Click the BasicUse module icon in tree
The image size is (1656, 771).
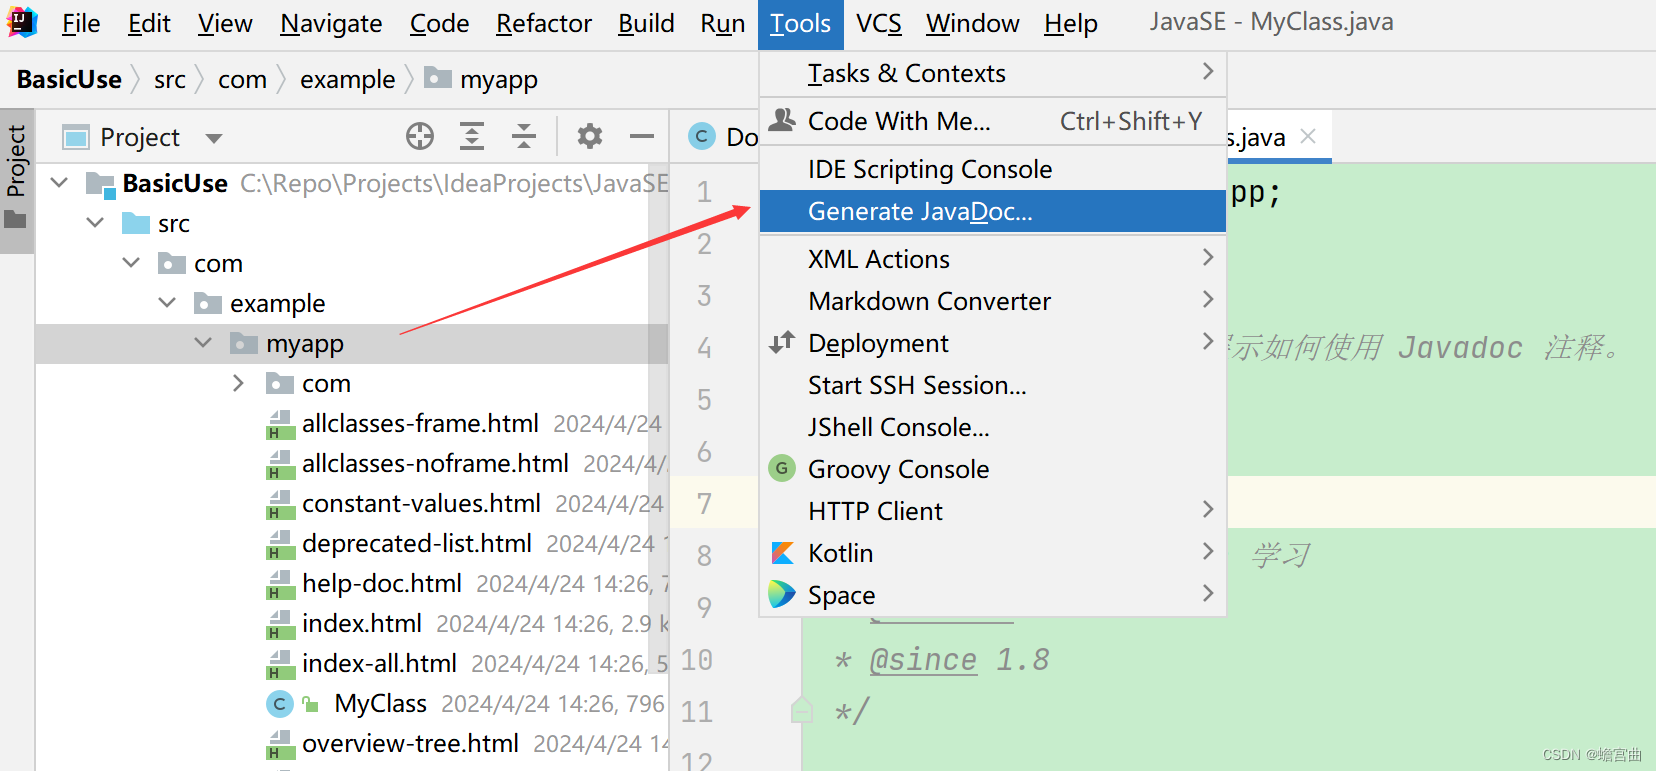(100, 184)
